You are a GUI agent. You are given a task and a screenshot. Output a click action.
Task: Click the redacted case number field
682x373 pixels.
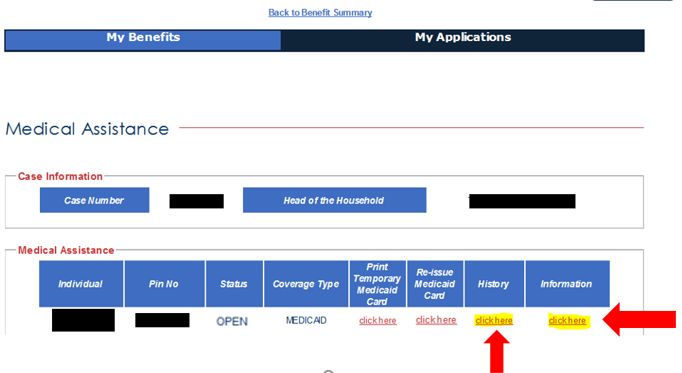[x=197, y=201]
